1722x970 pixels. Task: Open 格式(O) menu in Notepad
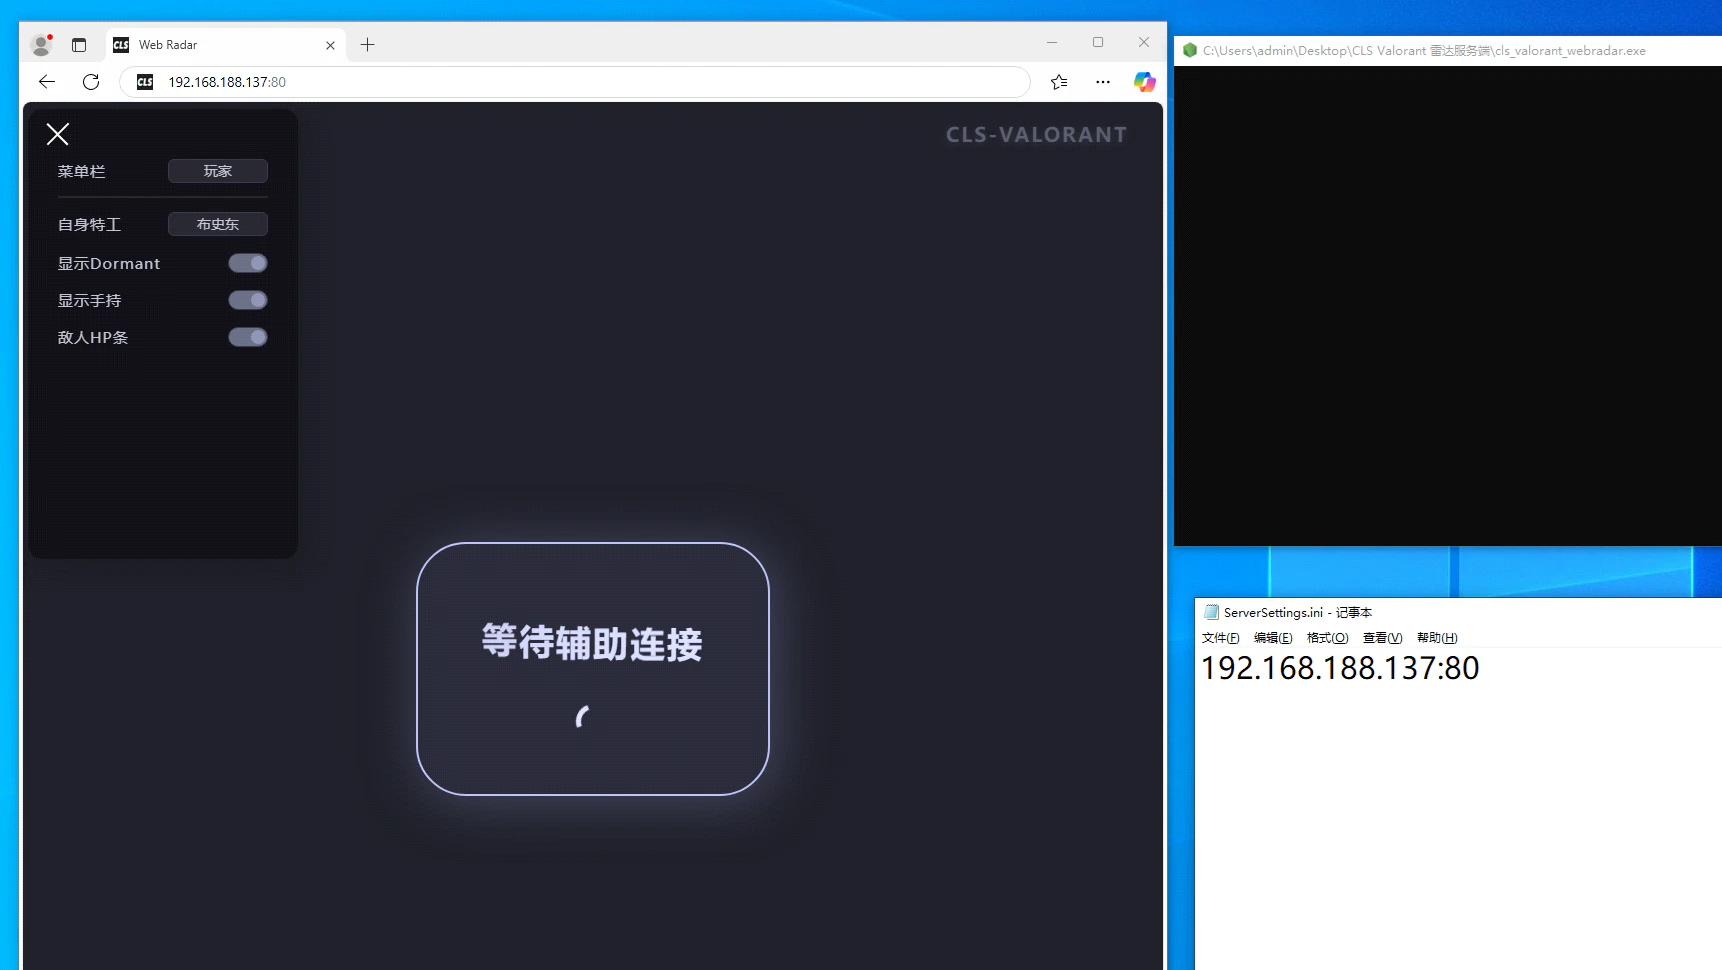click(x=1328, y=638)
